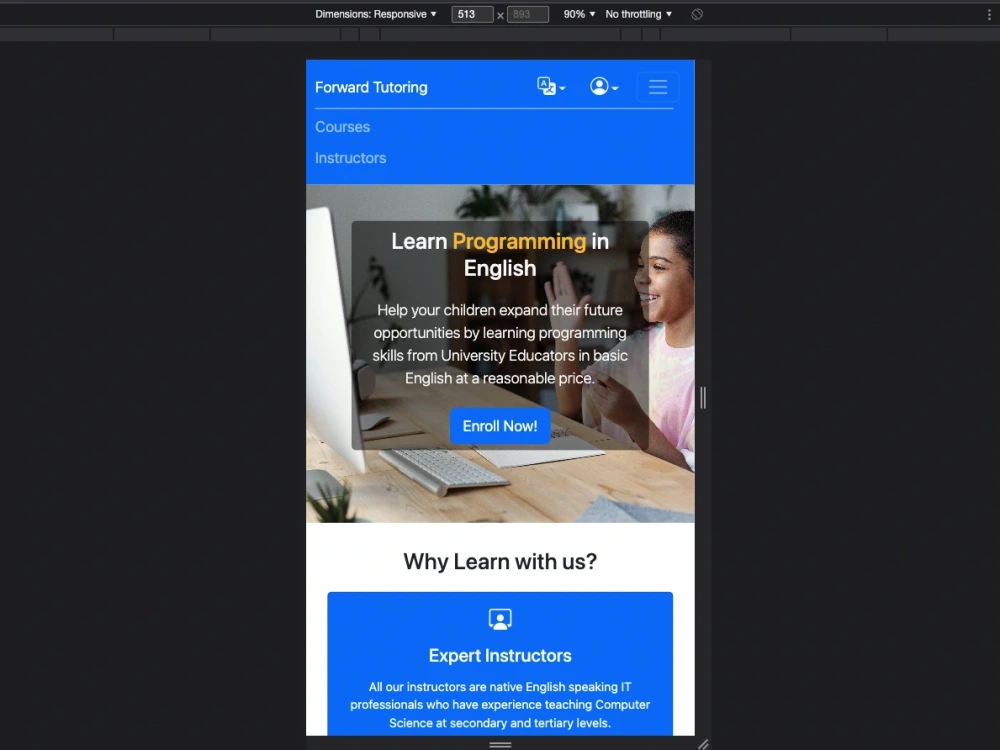Click the corner viewport resize handle

pos(703,744)
